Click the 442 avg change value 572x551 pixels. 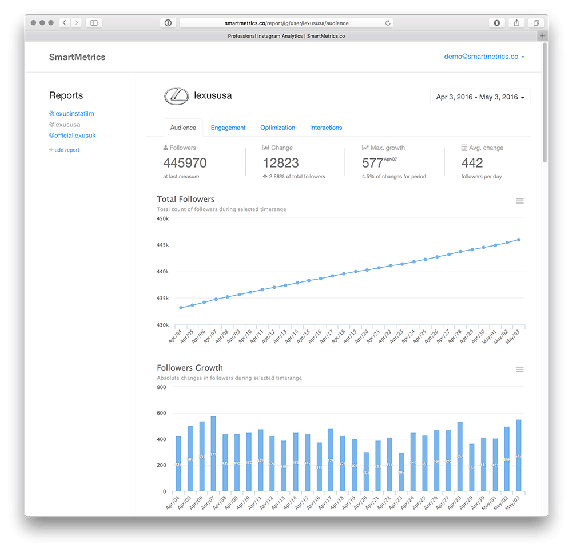click(472, 163)
